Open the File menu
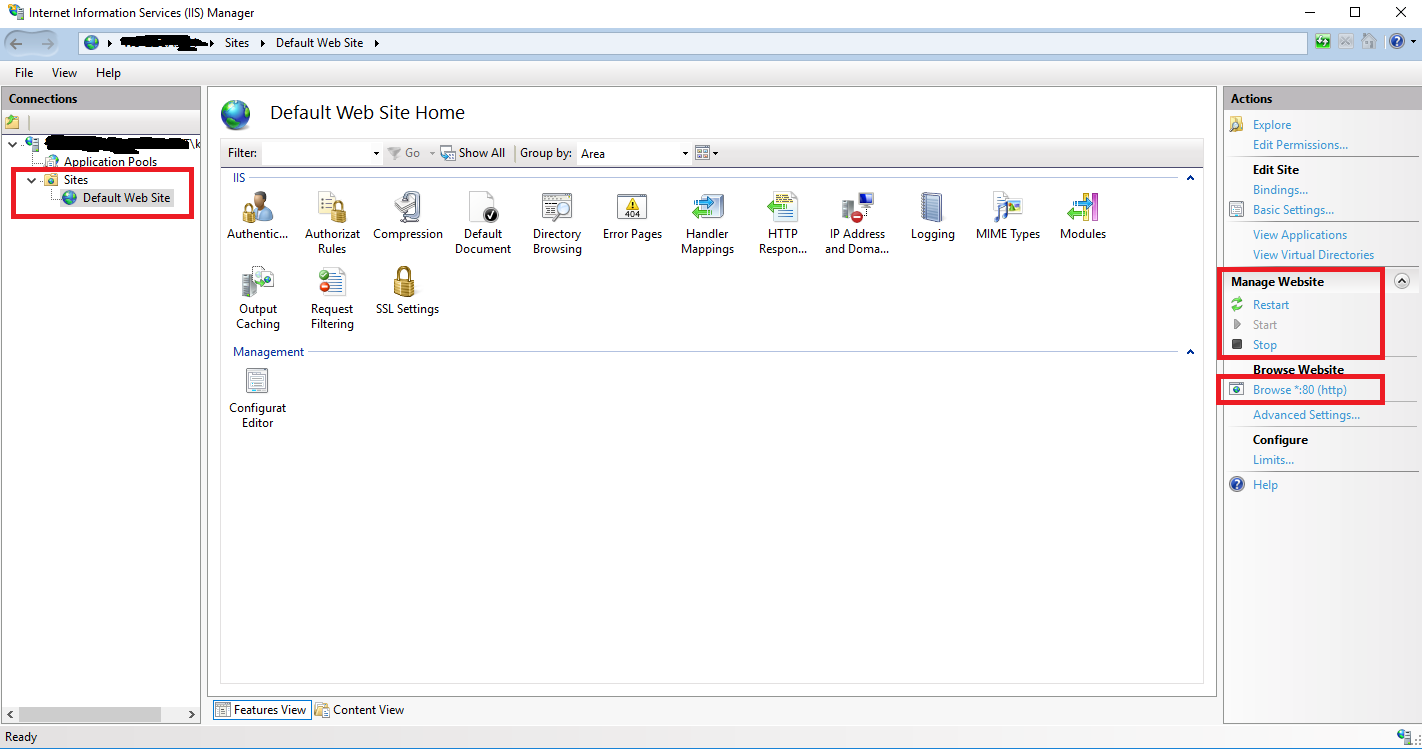Image resolution: width=1422 pixels, height=749 pixels. pyautogui.click(x=24, y=73)
